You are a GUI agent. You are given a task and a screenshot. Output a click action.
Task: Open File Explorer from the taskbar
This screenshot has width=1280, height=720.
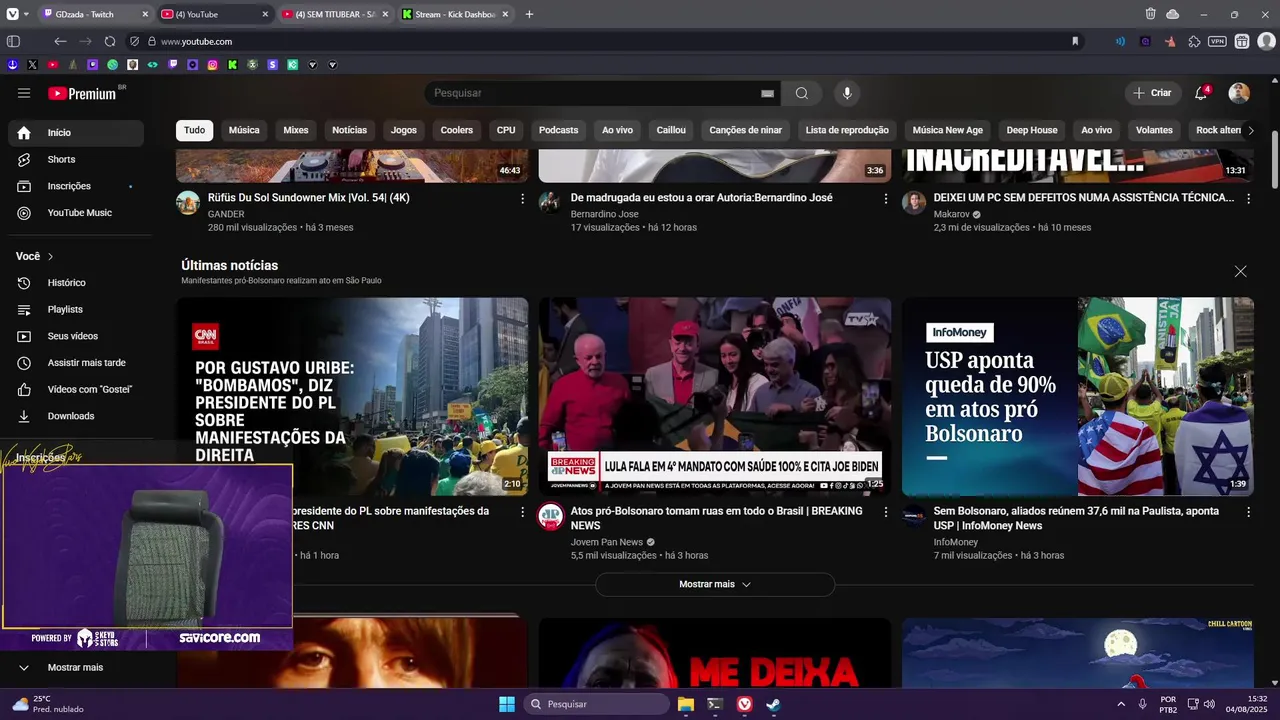tap(685, 704)
